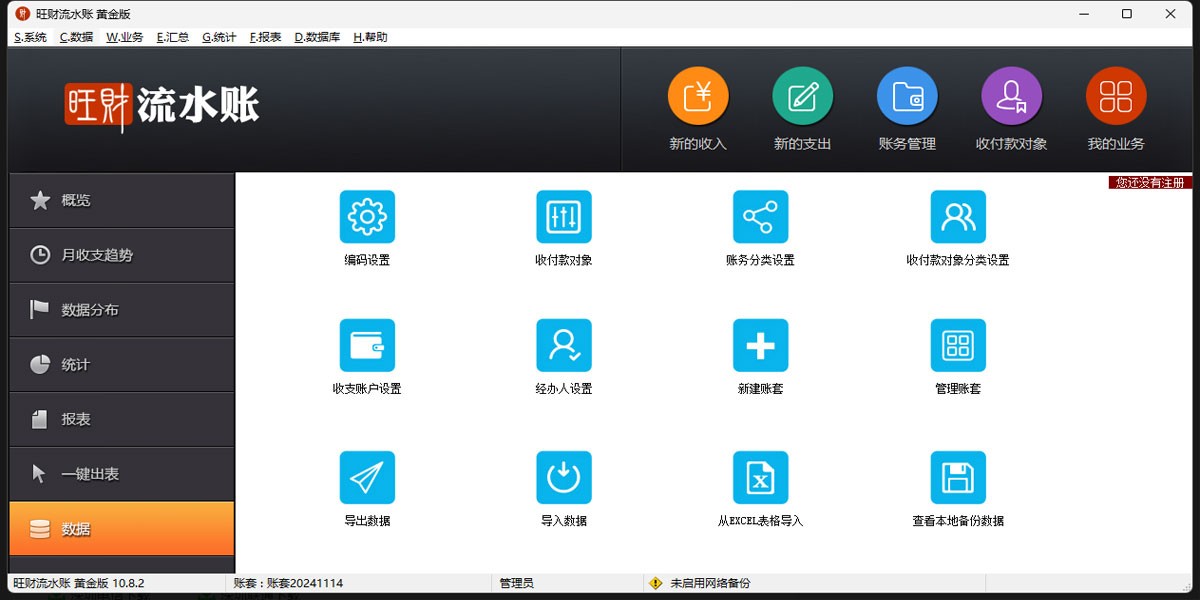
Task: Click 旺财流水账 黄金版 10.8.2 version text
Action: coord(79,583)
